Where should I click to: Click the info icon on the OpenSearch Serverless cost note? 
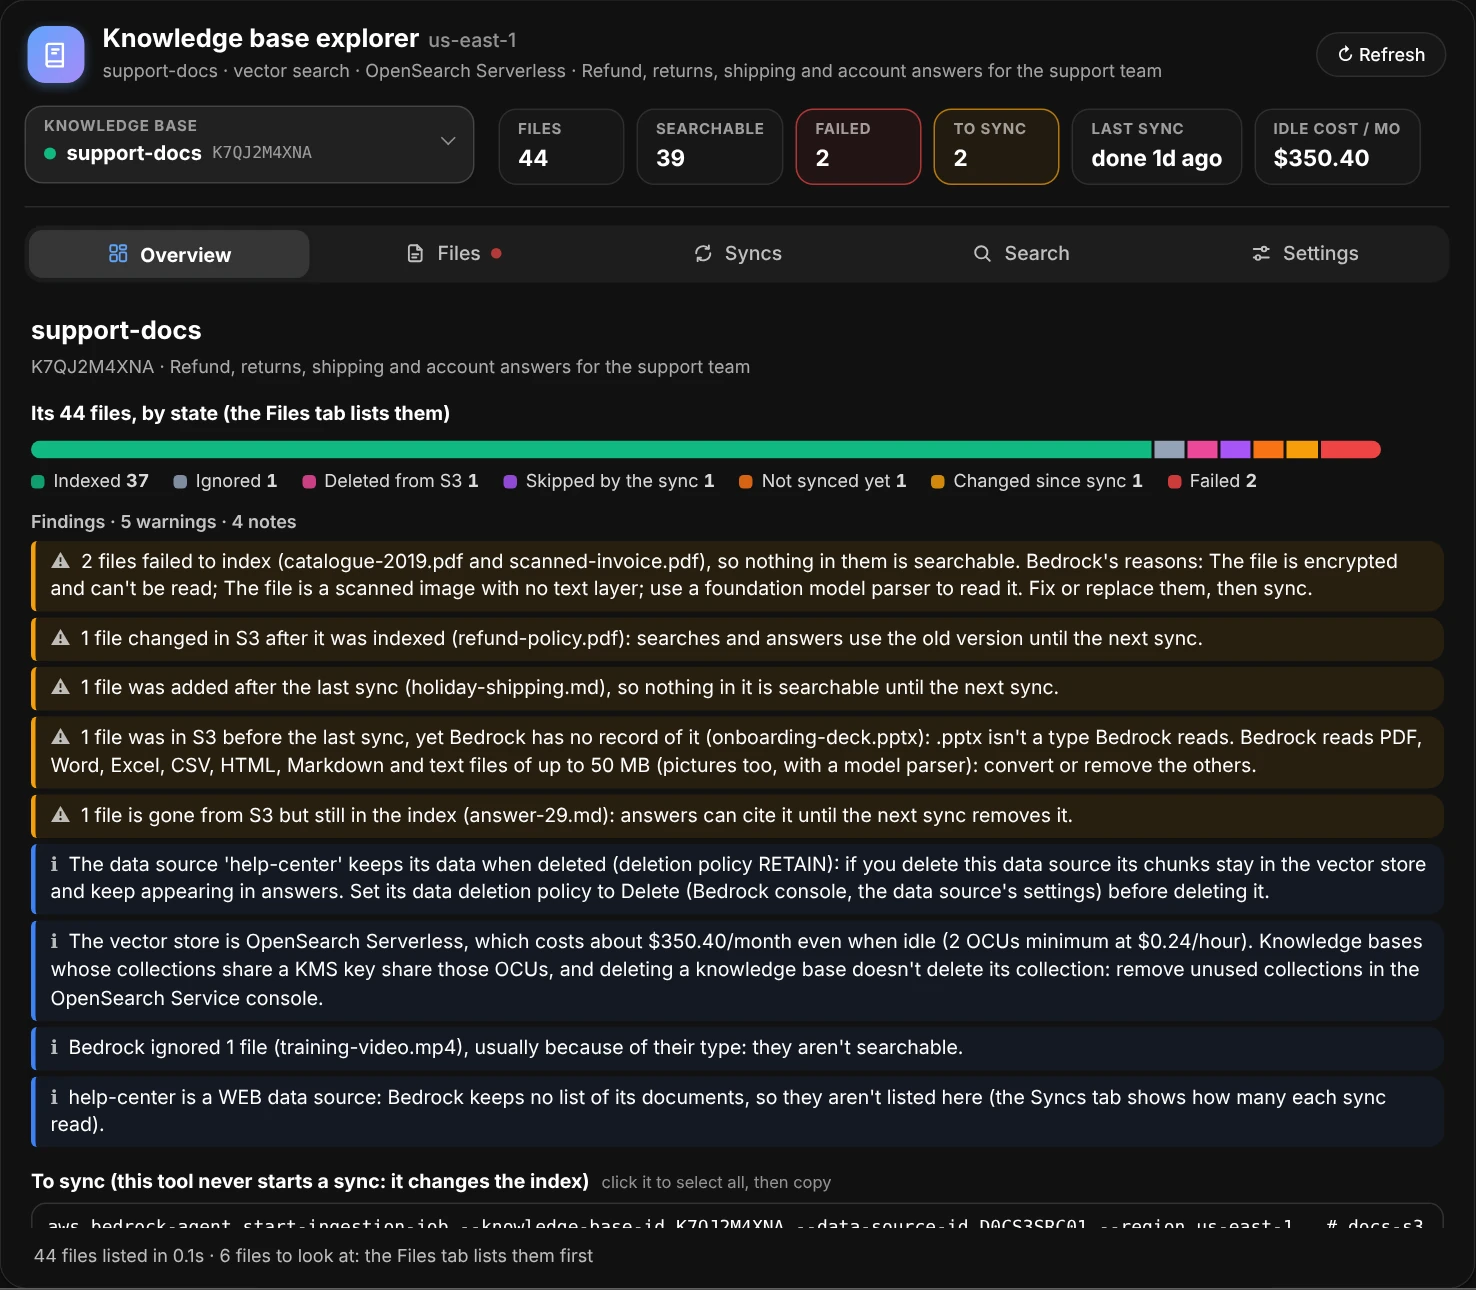click(54, 941)
